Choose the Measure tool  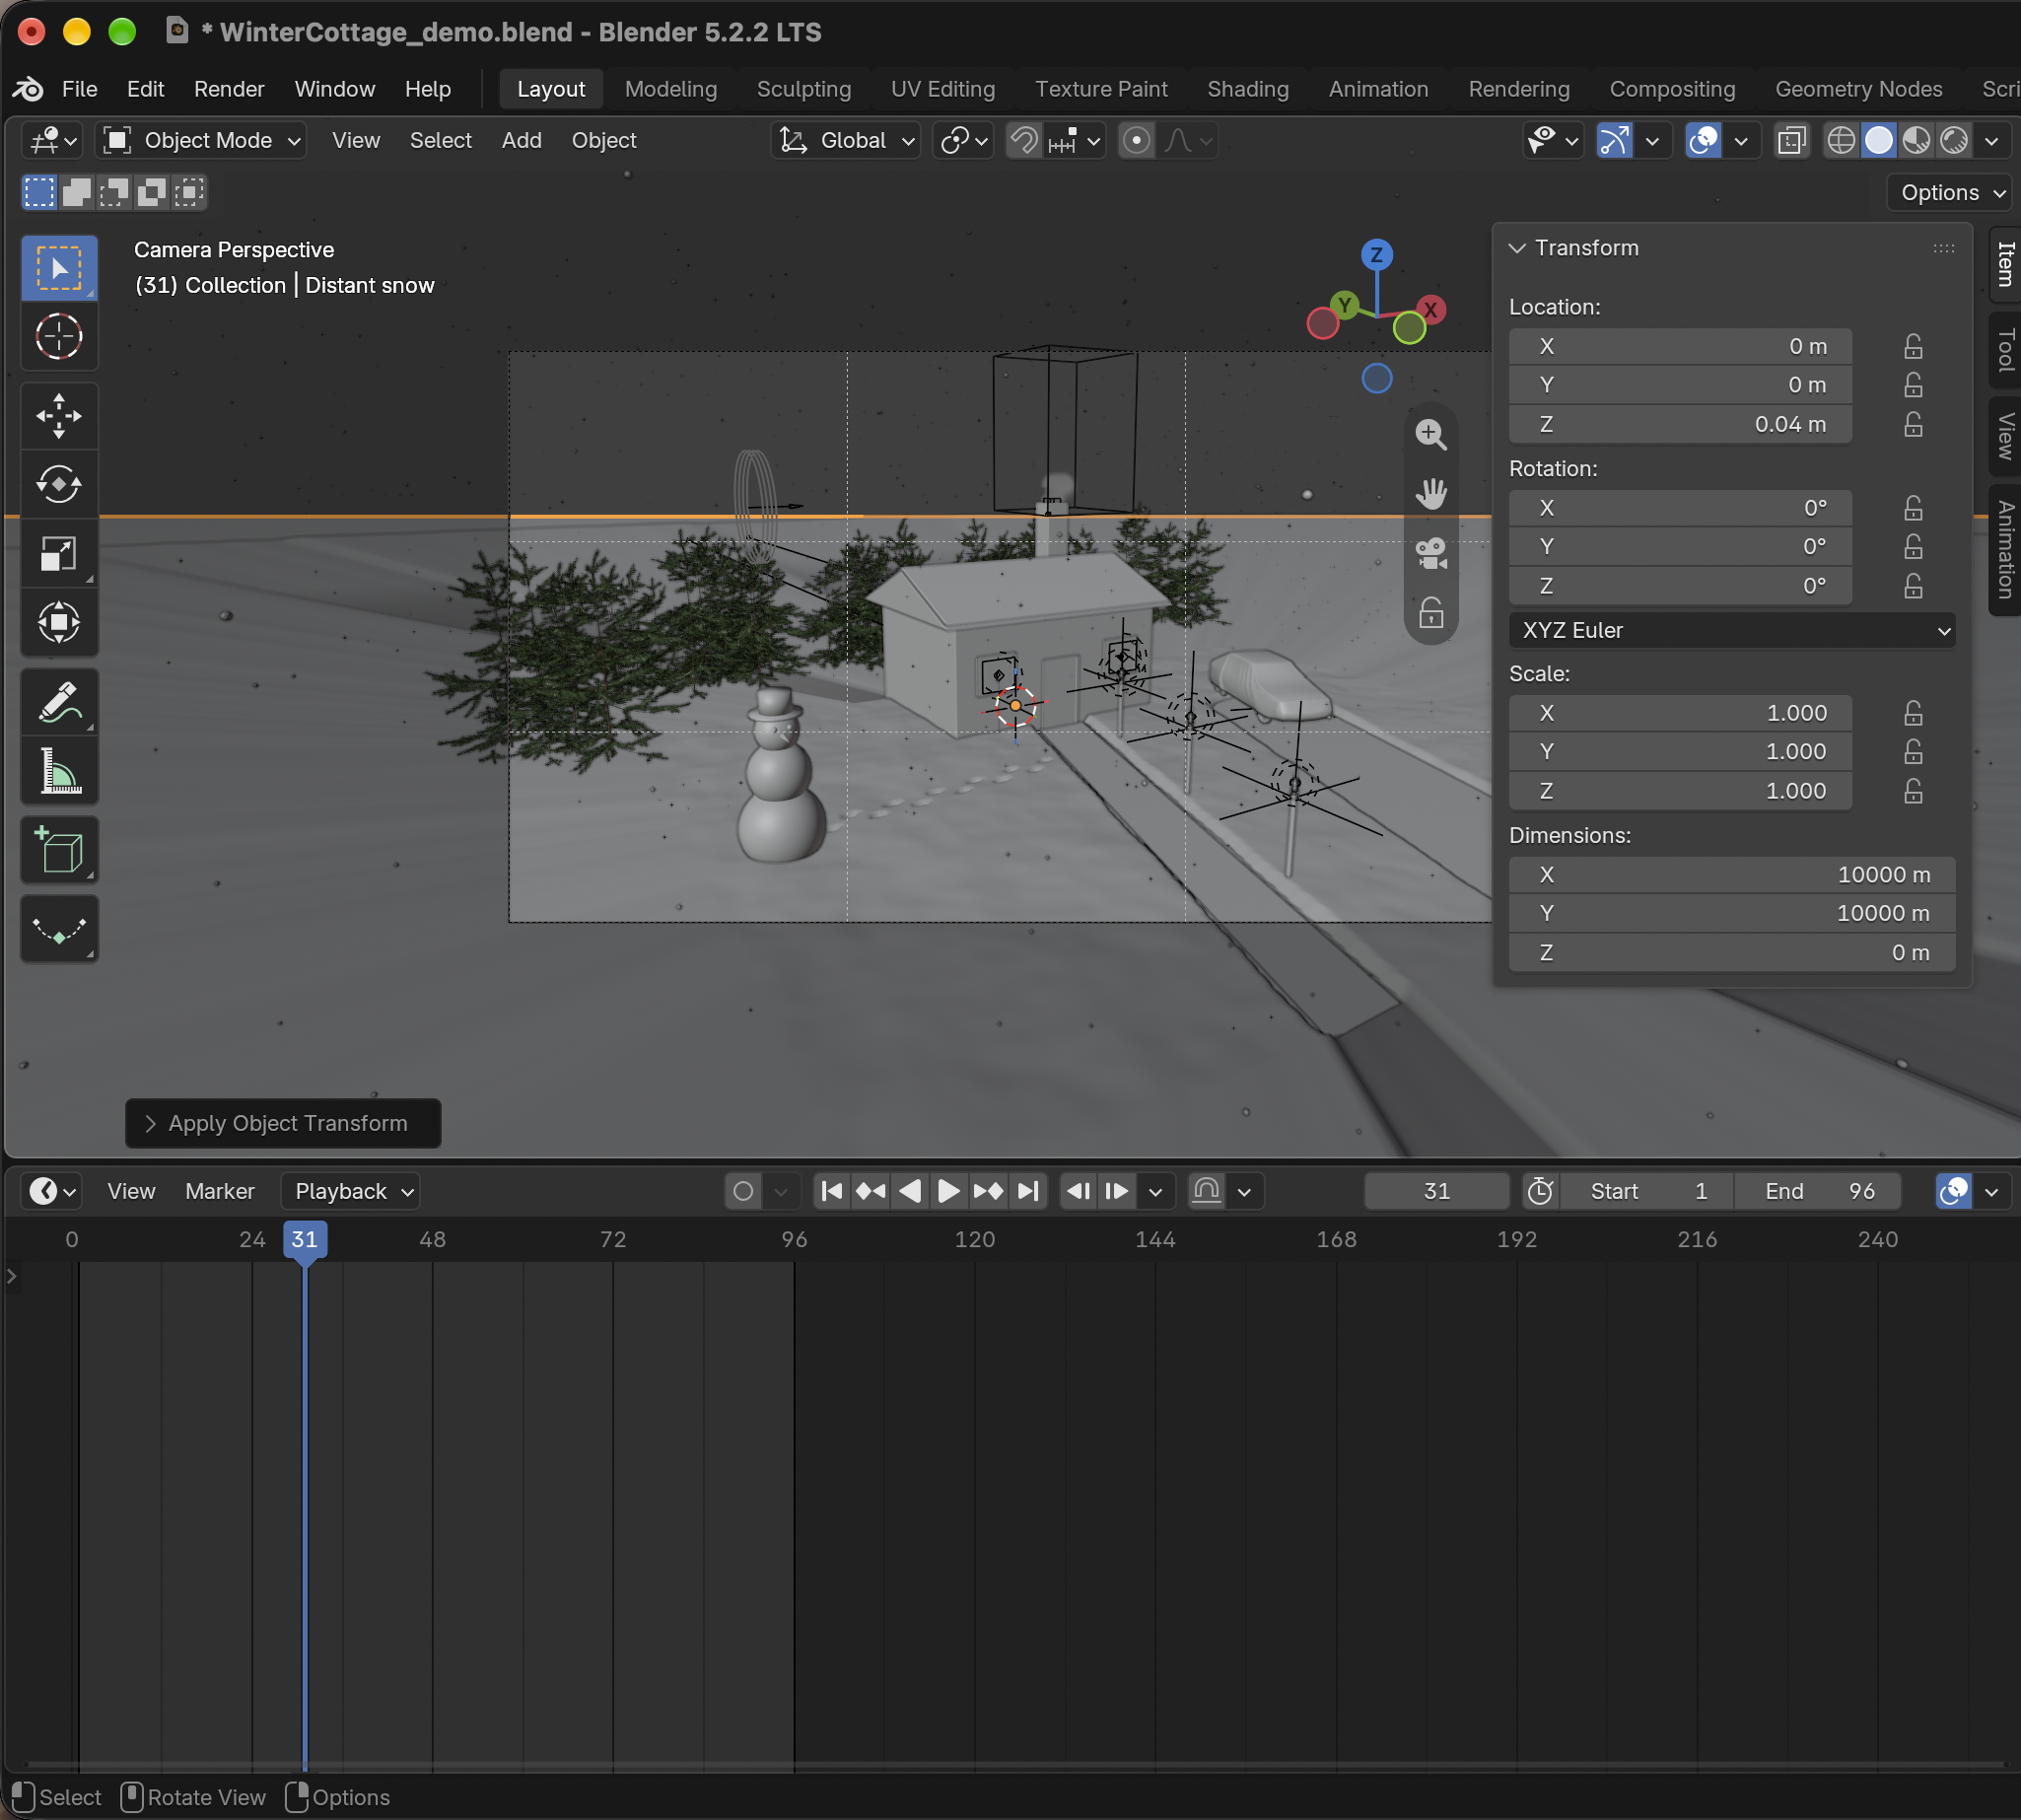pyautogui.click(x=59, y=771)
